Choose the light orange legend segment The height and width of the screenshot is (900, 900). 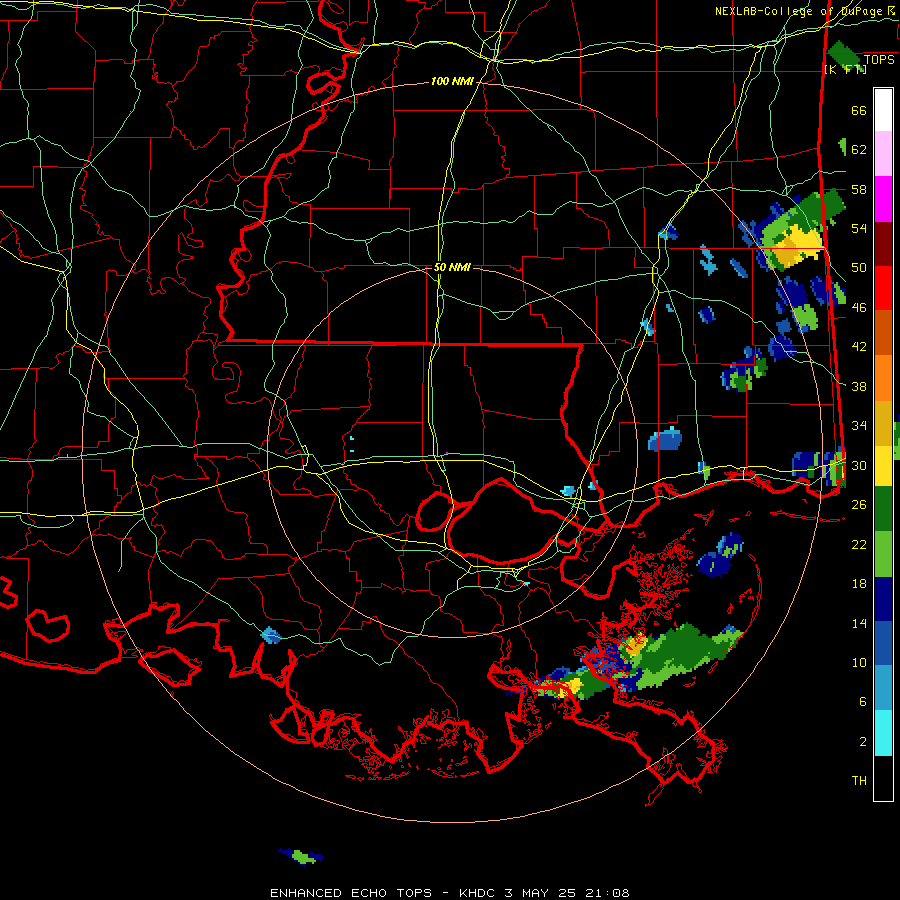click(x=883, y=378)
